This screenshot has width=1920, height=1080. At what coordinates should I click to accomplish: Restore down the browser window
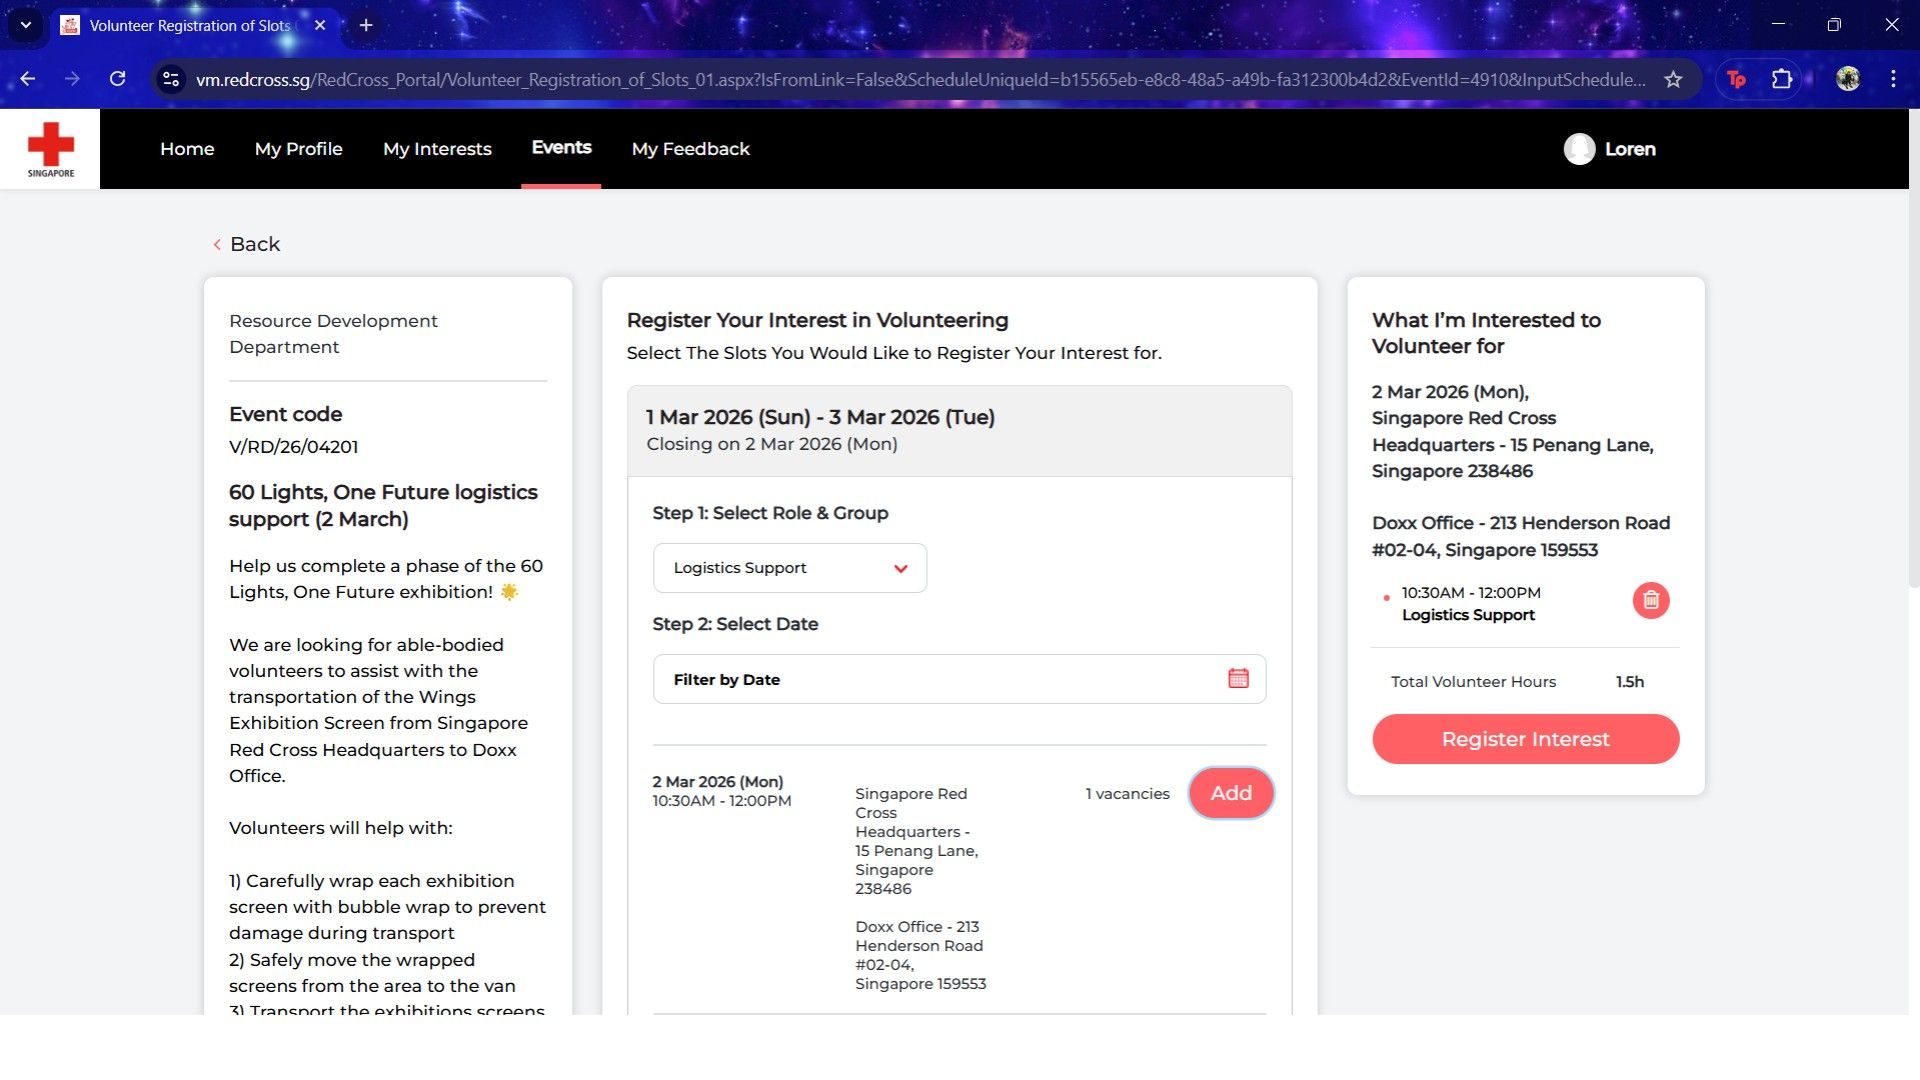pos(1834,25)
